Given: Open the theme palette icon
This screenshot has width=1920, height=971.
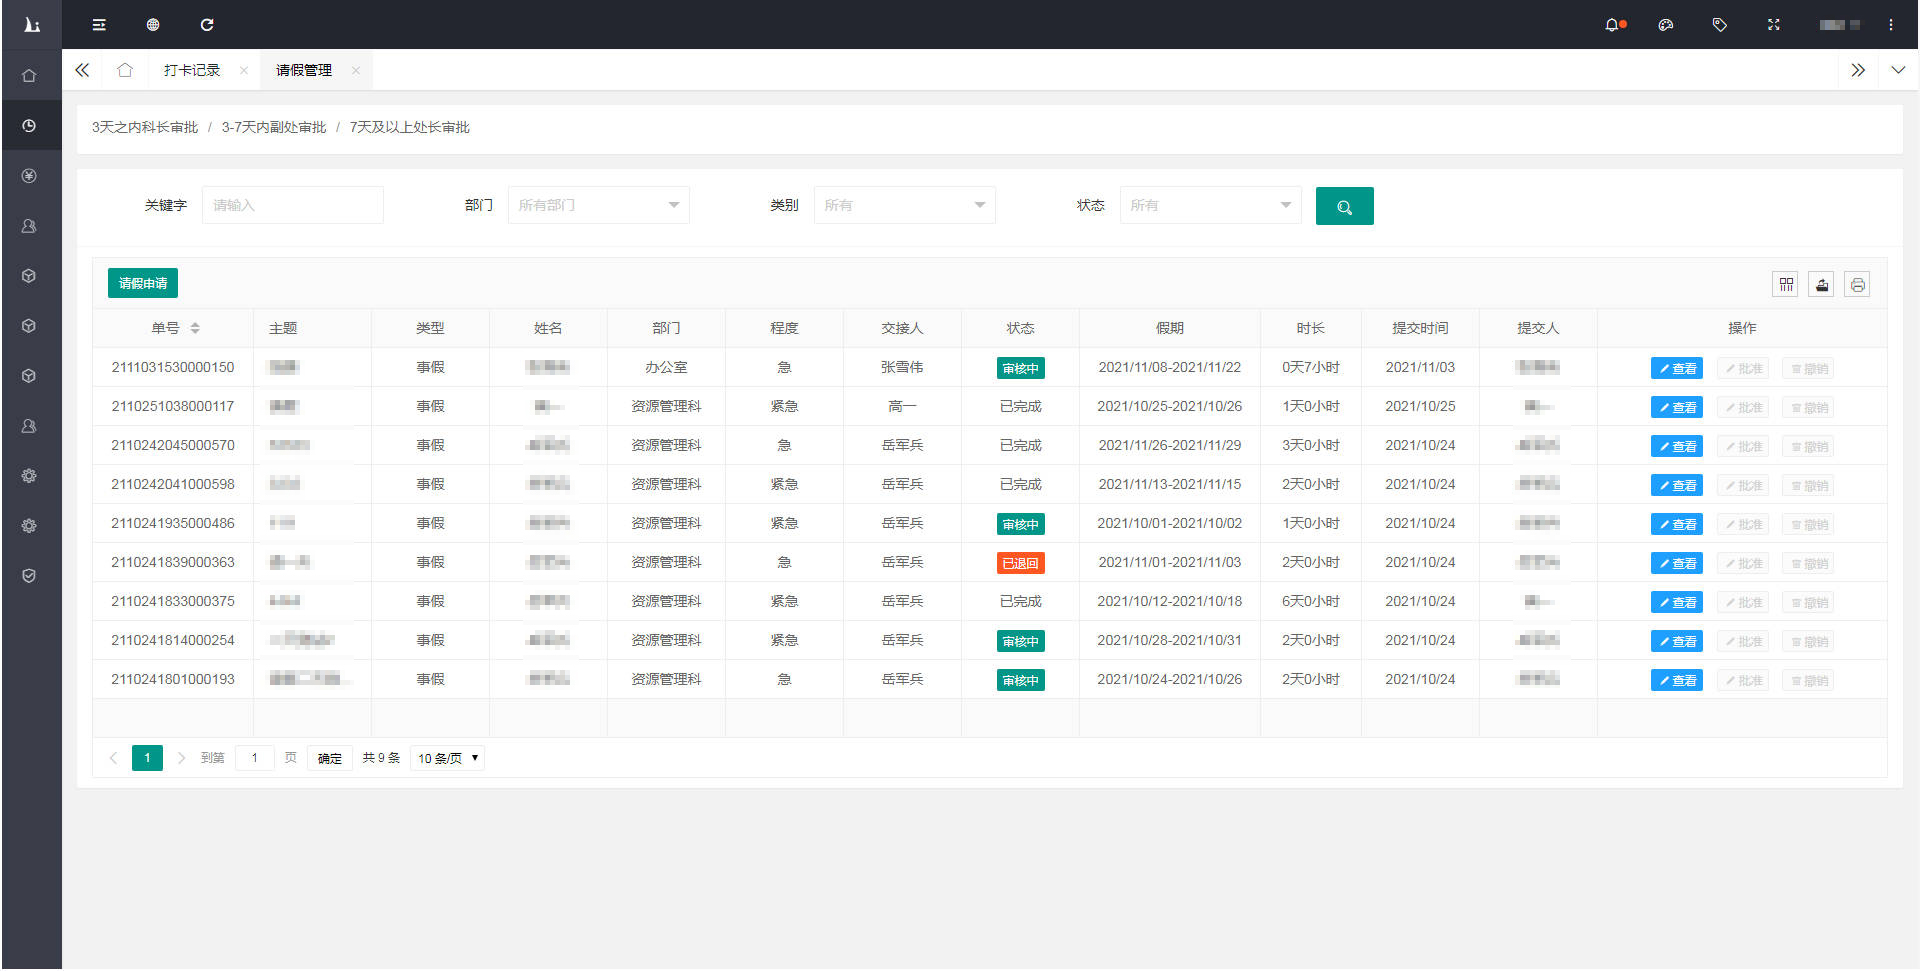Looking at the screenshot, I should pos(1665,25).
